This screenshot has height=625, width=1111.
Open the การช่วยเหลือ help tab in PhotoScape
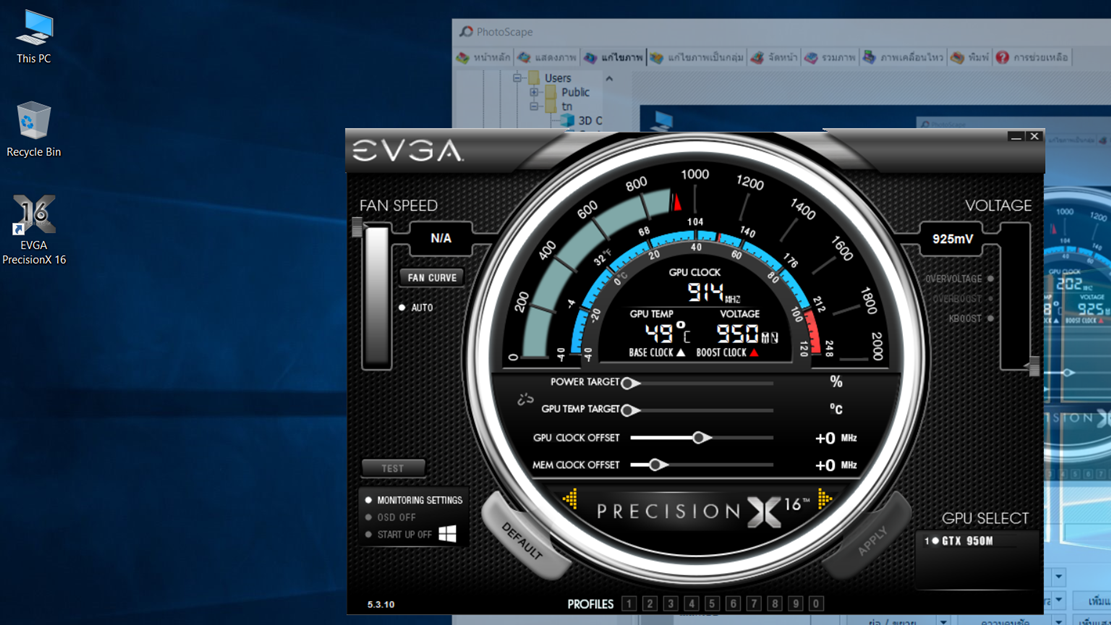pos(1032,57)
